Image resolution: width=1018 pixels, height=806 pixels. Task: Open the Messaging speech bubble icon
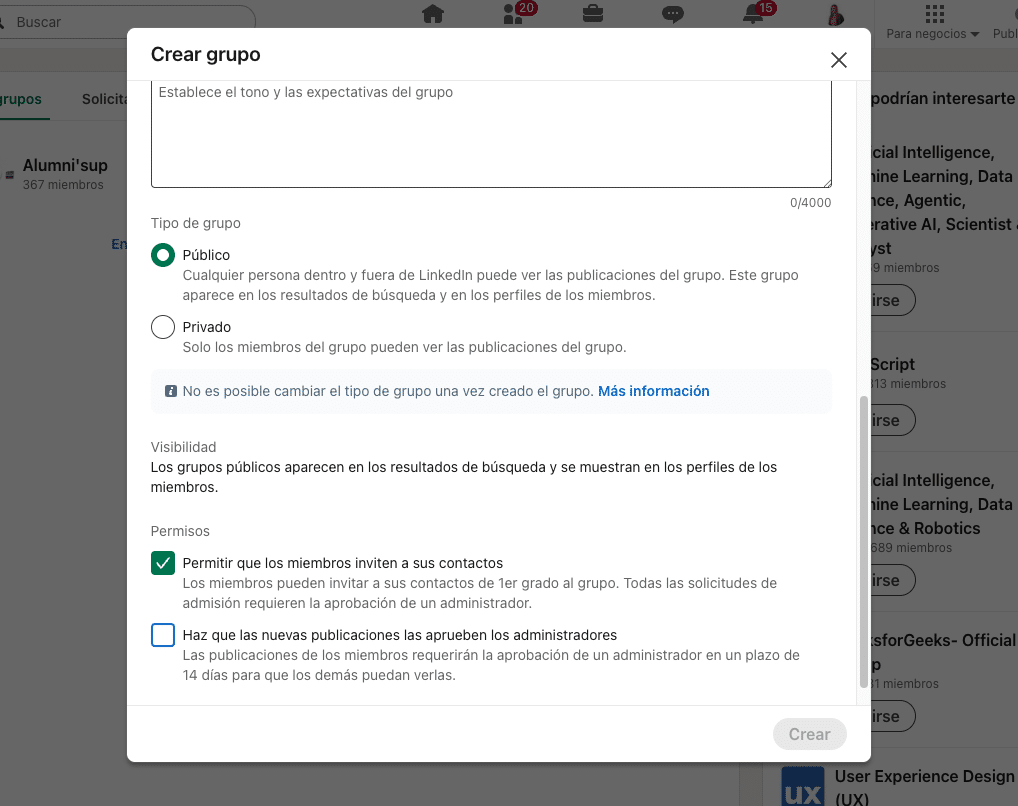click(673, 14)
